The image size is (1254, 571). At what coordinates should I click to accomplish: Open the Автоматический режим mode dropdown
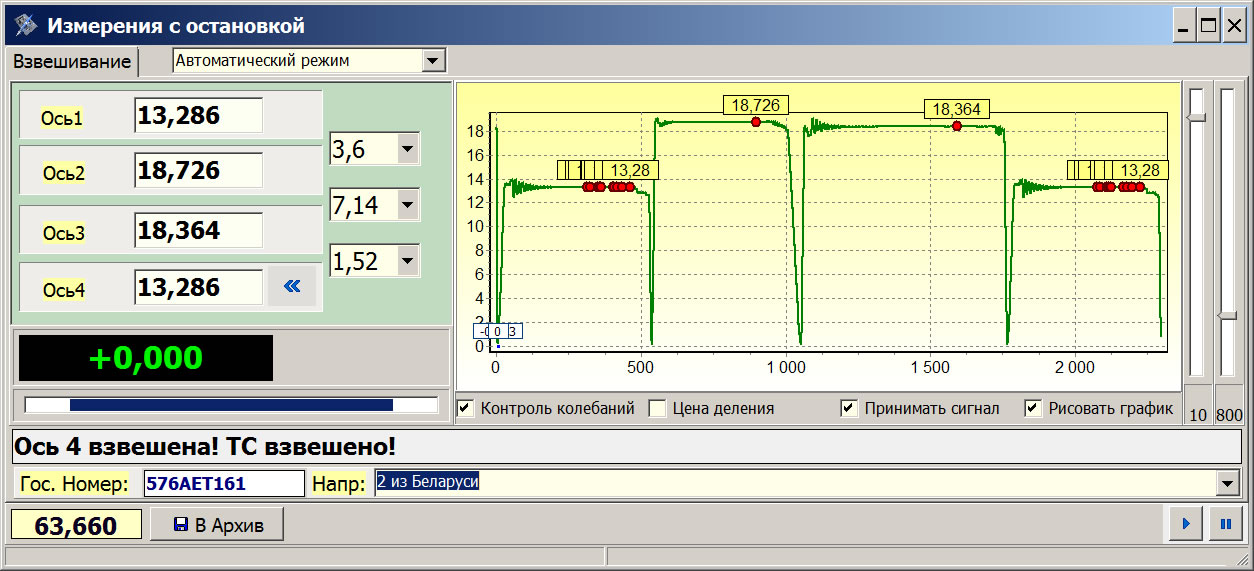point(432,61)
